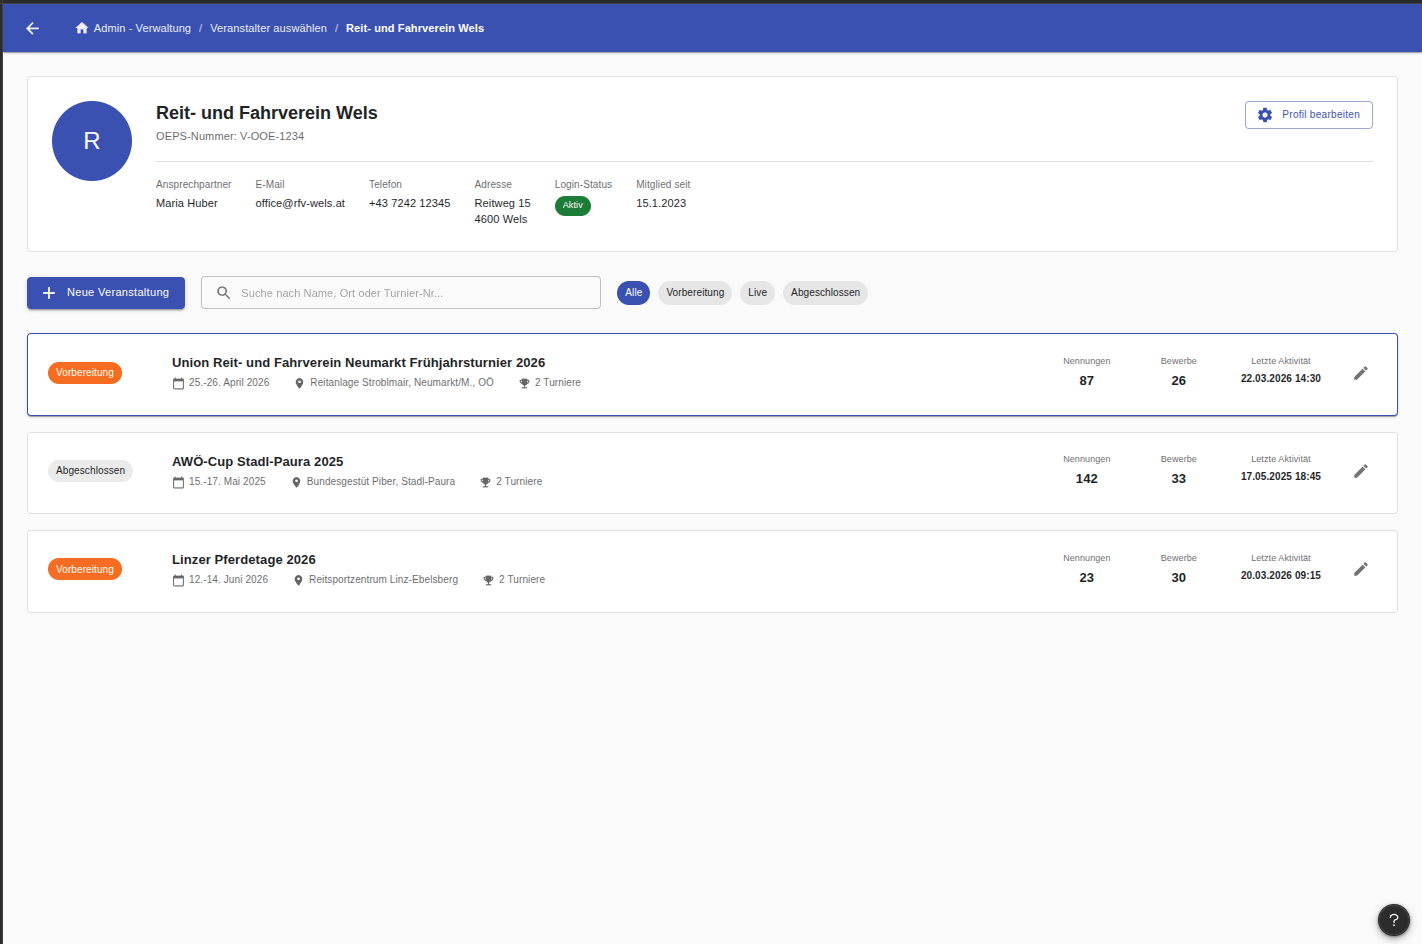This screenshot has width=1422, height=944.
Task: Select the Alle filter chip
Action: tap(633, 293)
